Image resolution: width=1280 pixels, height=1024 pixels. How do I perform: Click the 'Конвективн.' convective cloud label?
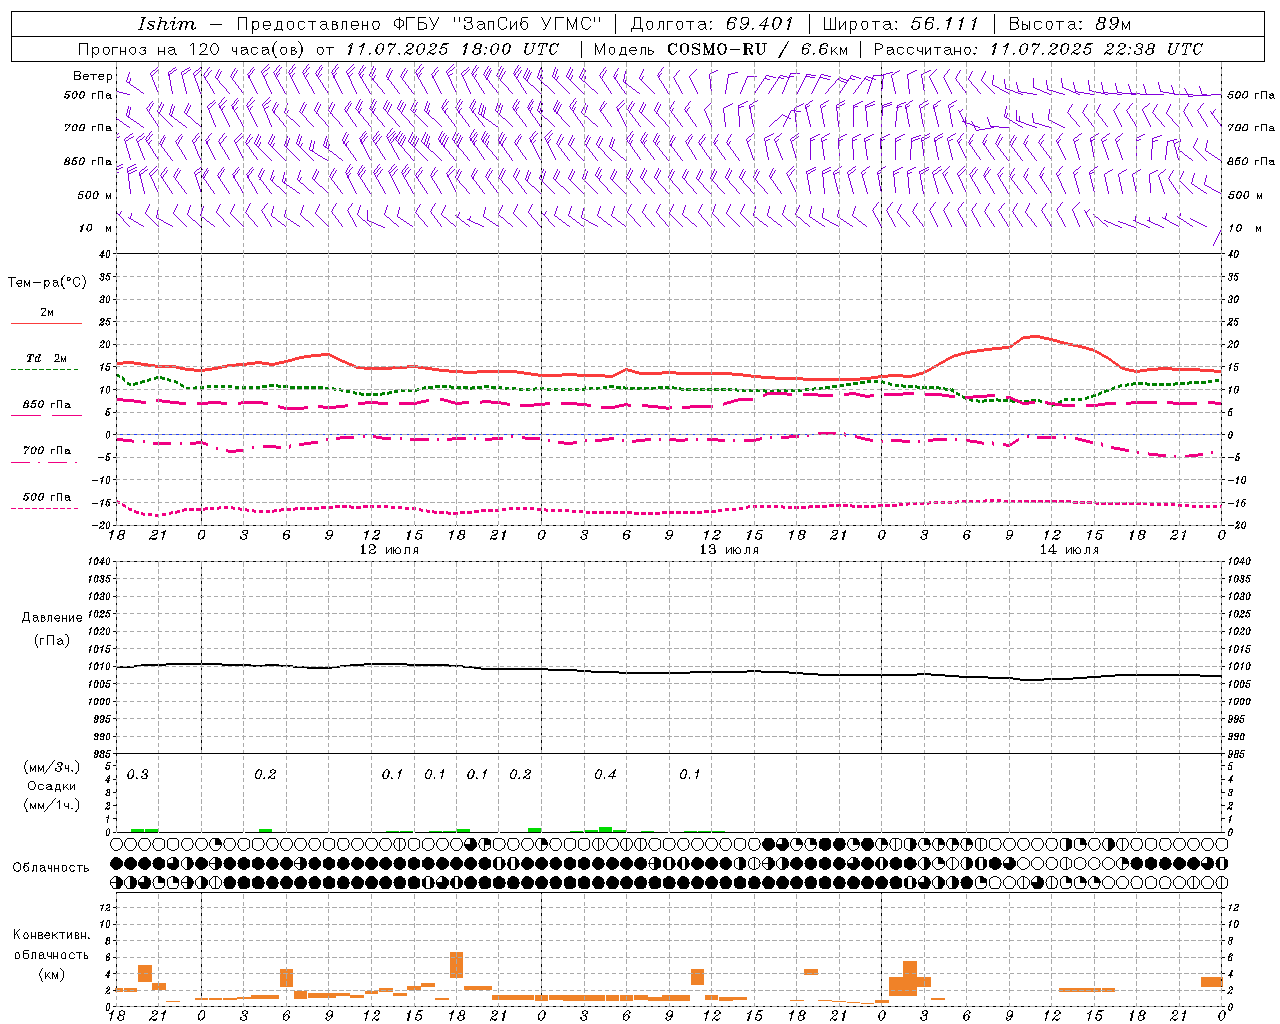[52, 935]
